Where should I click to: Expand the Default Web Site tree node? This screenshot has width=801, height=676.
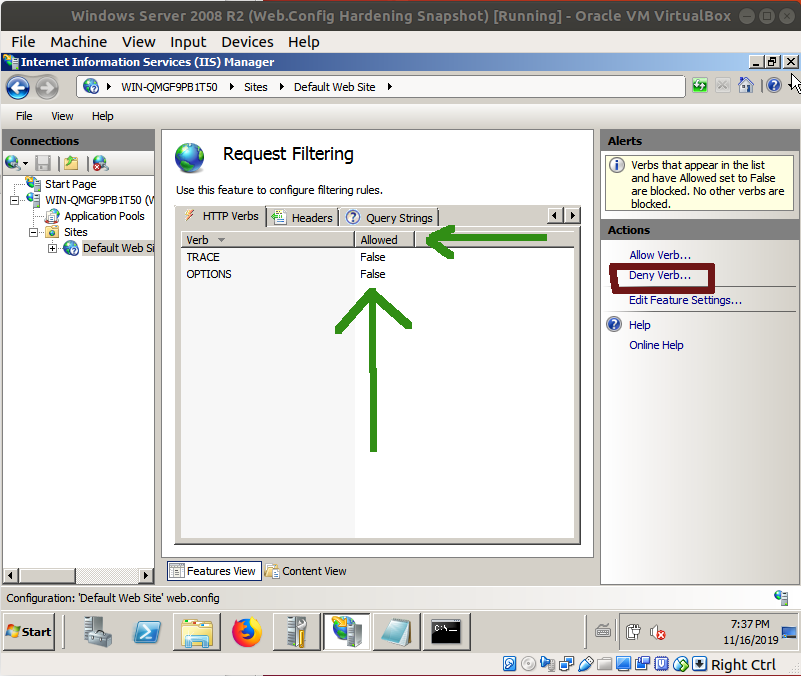pos(52,248)
